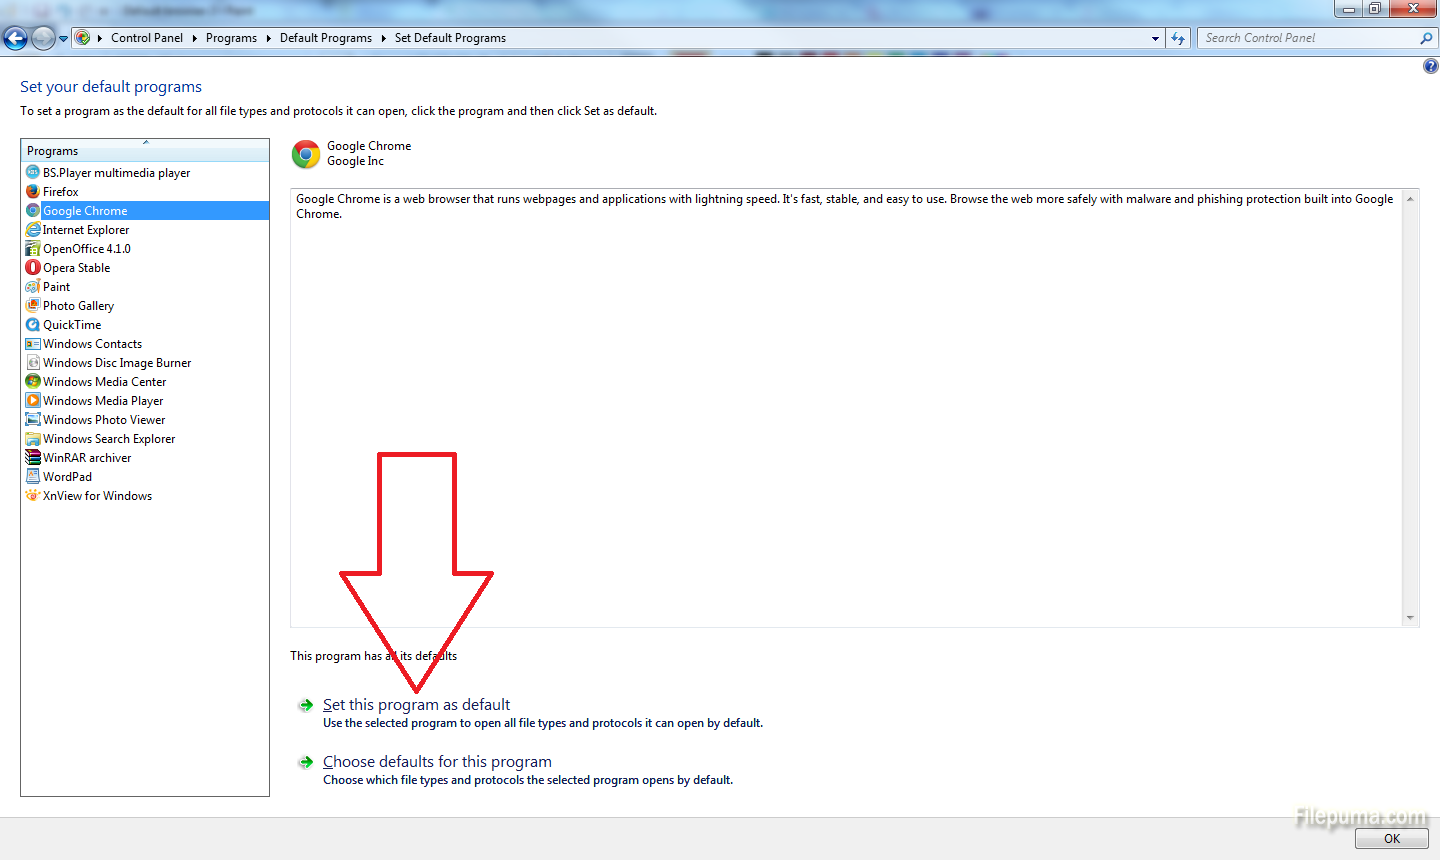Click the search magnifier icon in Search Control Panel
Image resolution: width=1440 pixels, height=860 pixels.
coord(1426,38)
